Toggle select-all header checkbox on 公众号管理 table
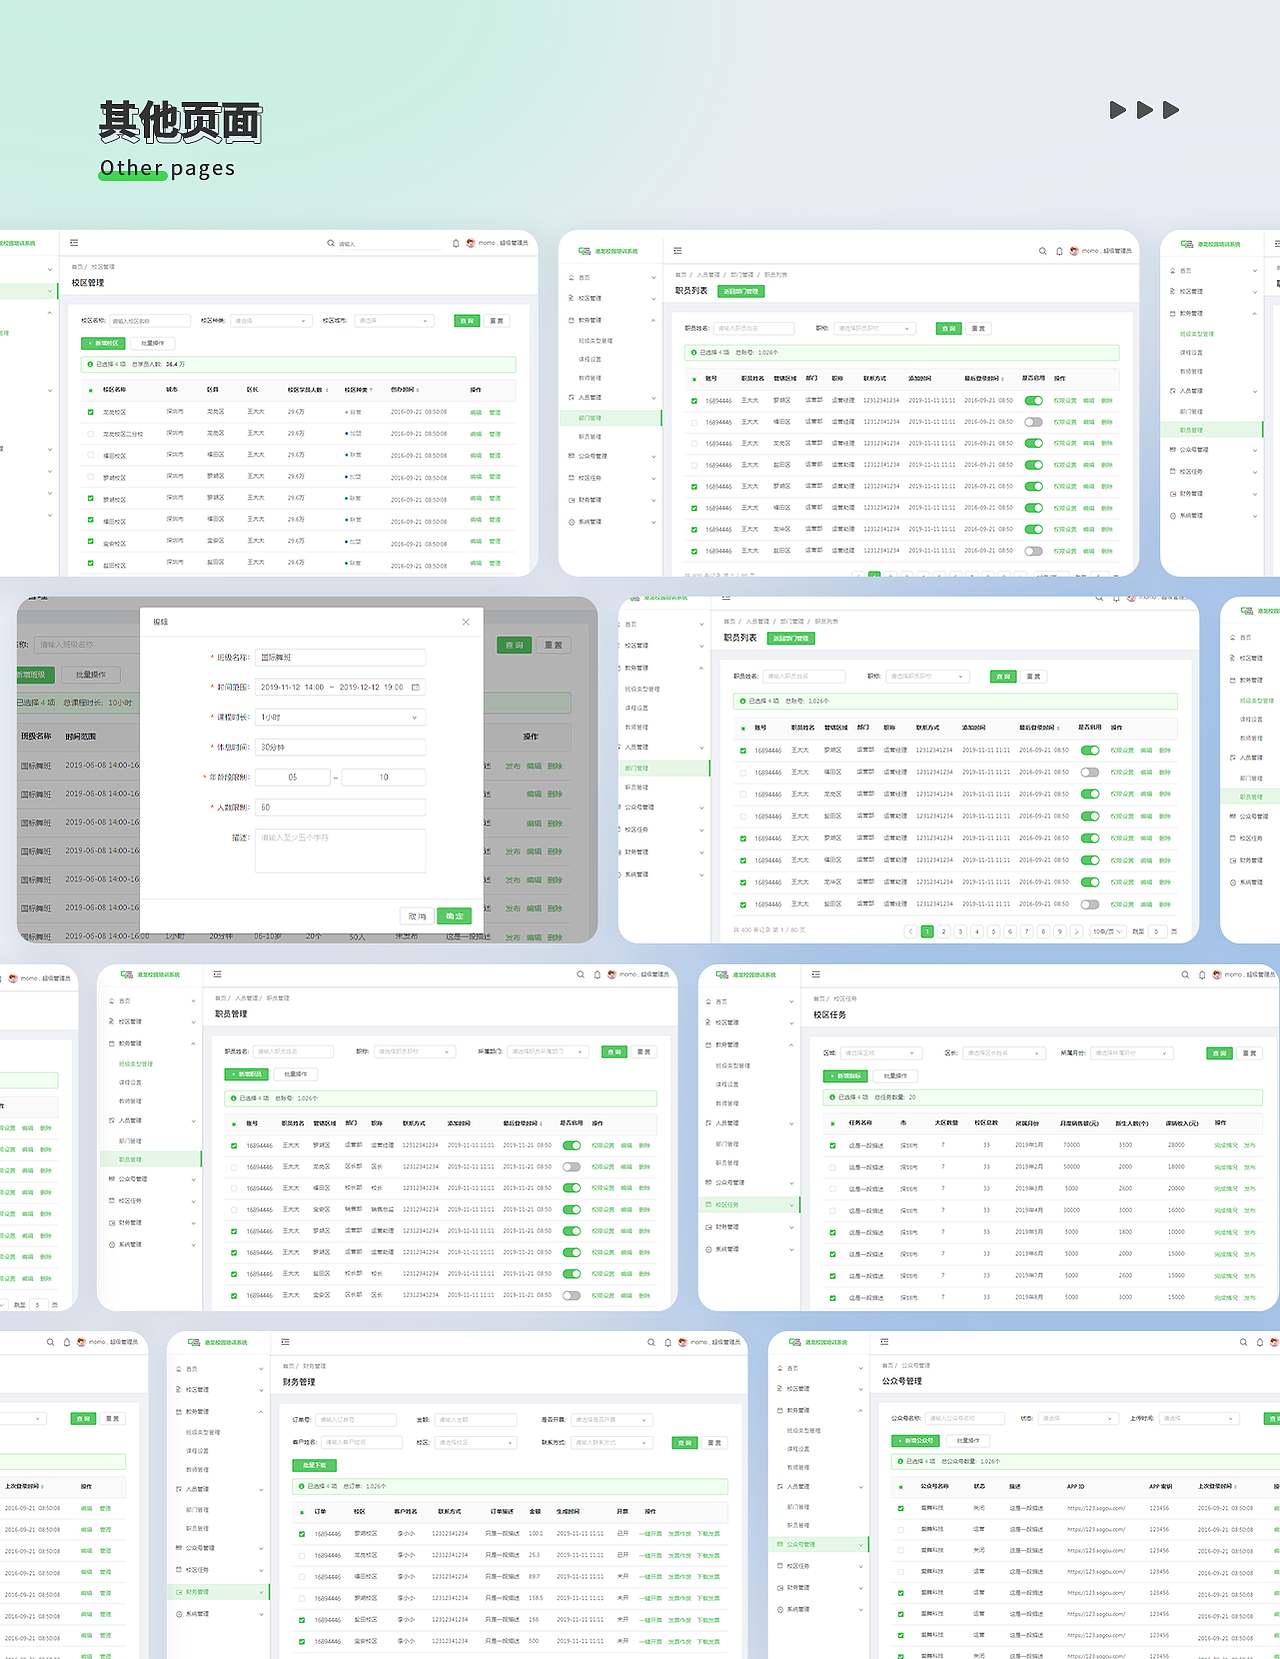This screenshot has width=1280, height=1659. tap(901, 1487)
